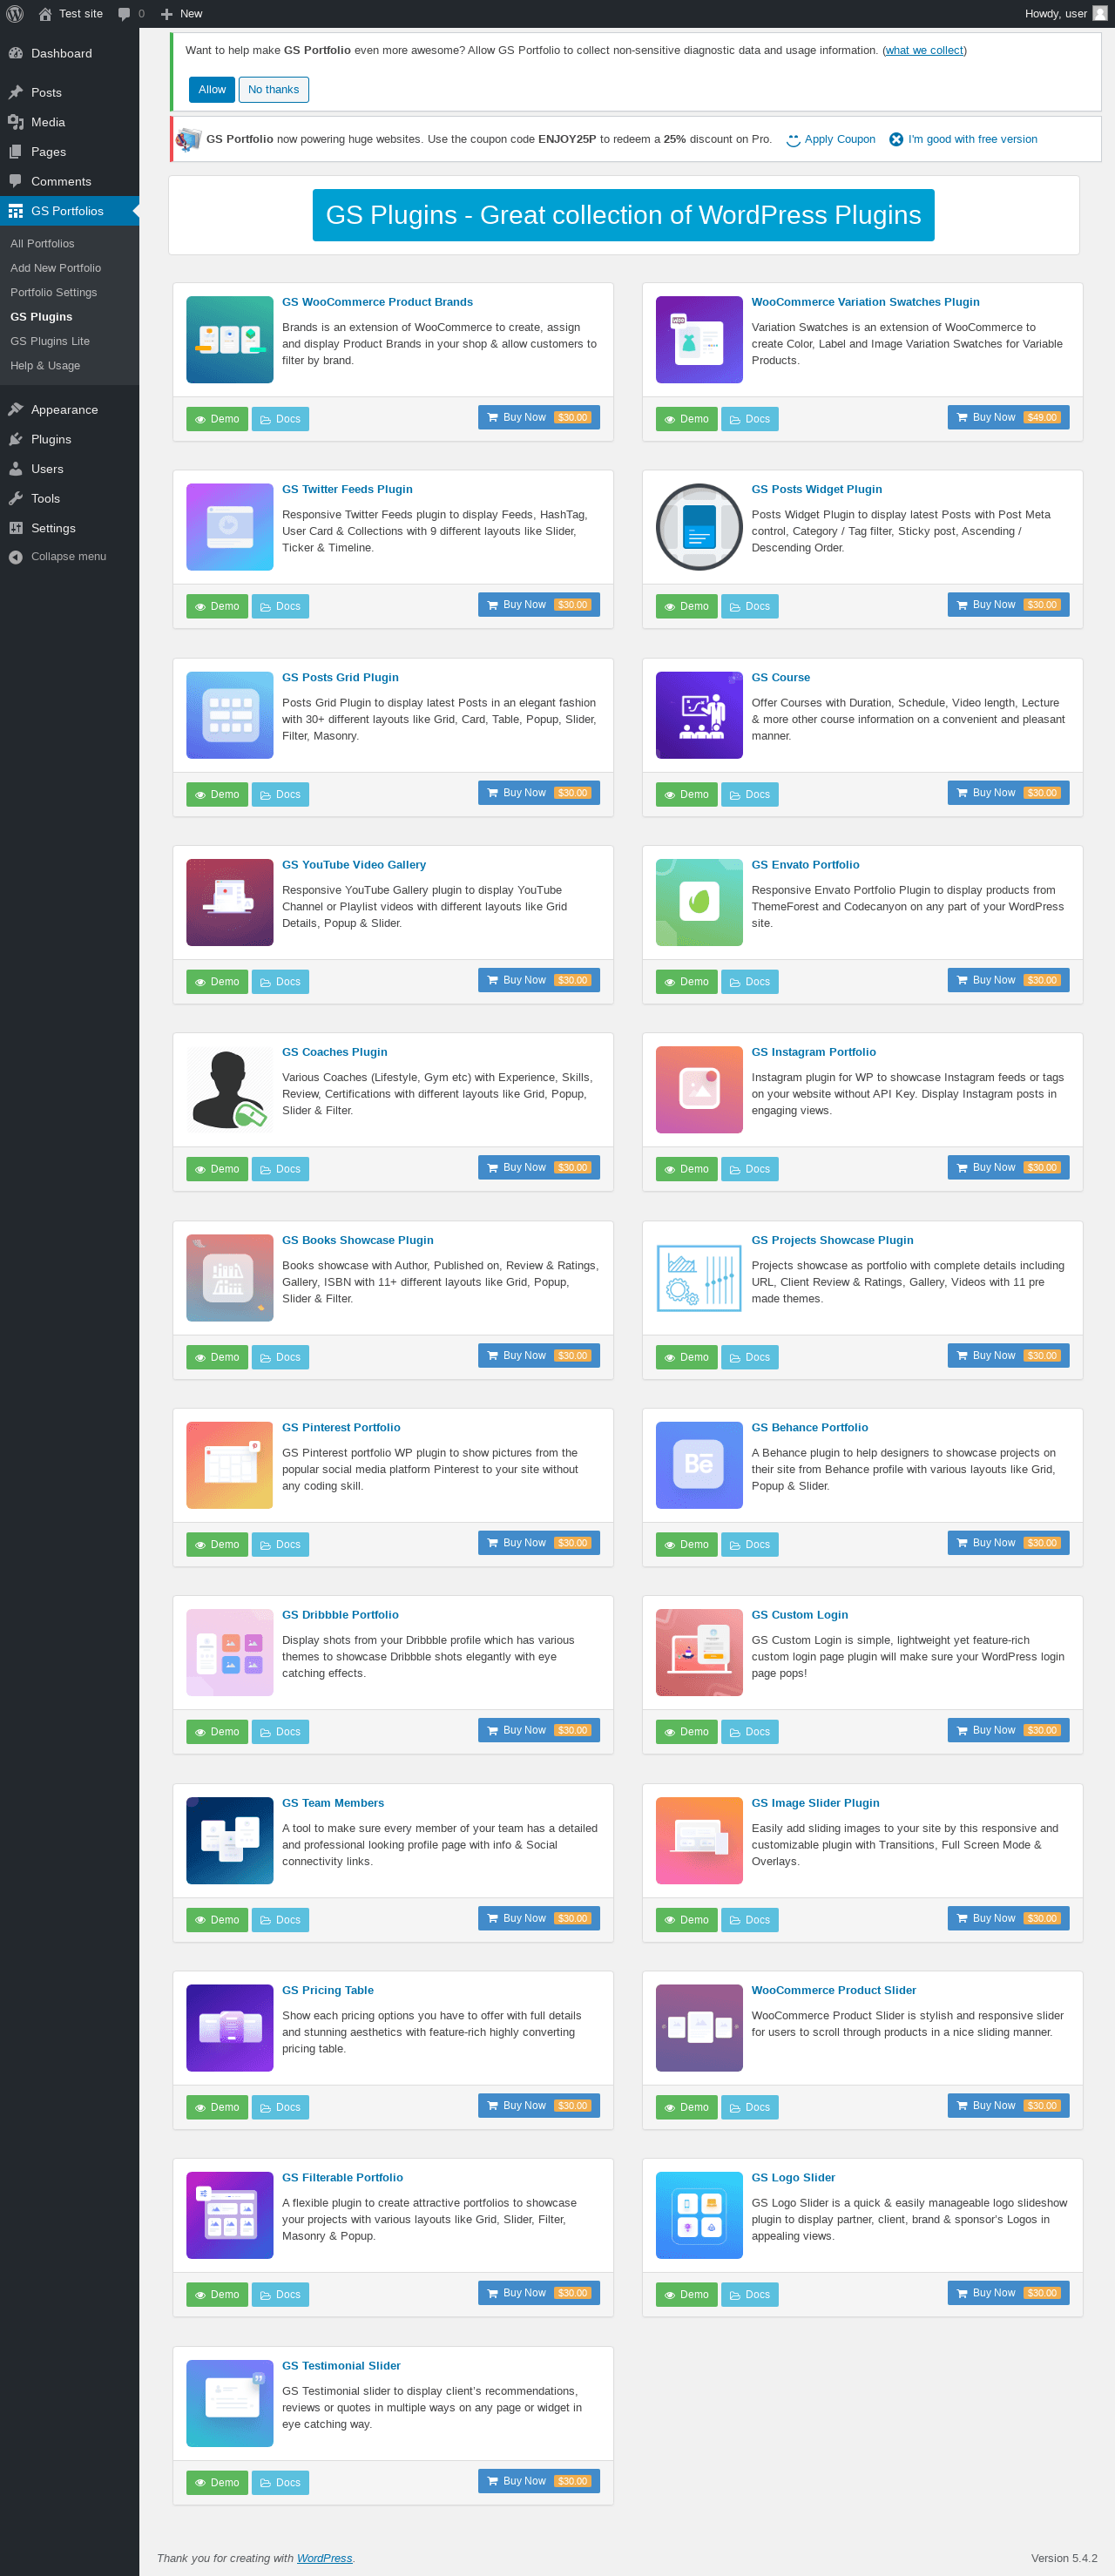View Demo of GS Filterable Portfolio
1115x2576 pixels.
click(x=217, y=2295)
